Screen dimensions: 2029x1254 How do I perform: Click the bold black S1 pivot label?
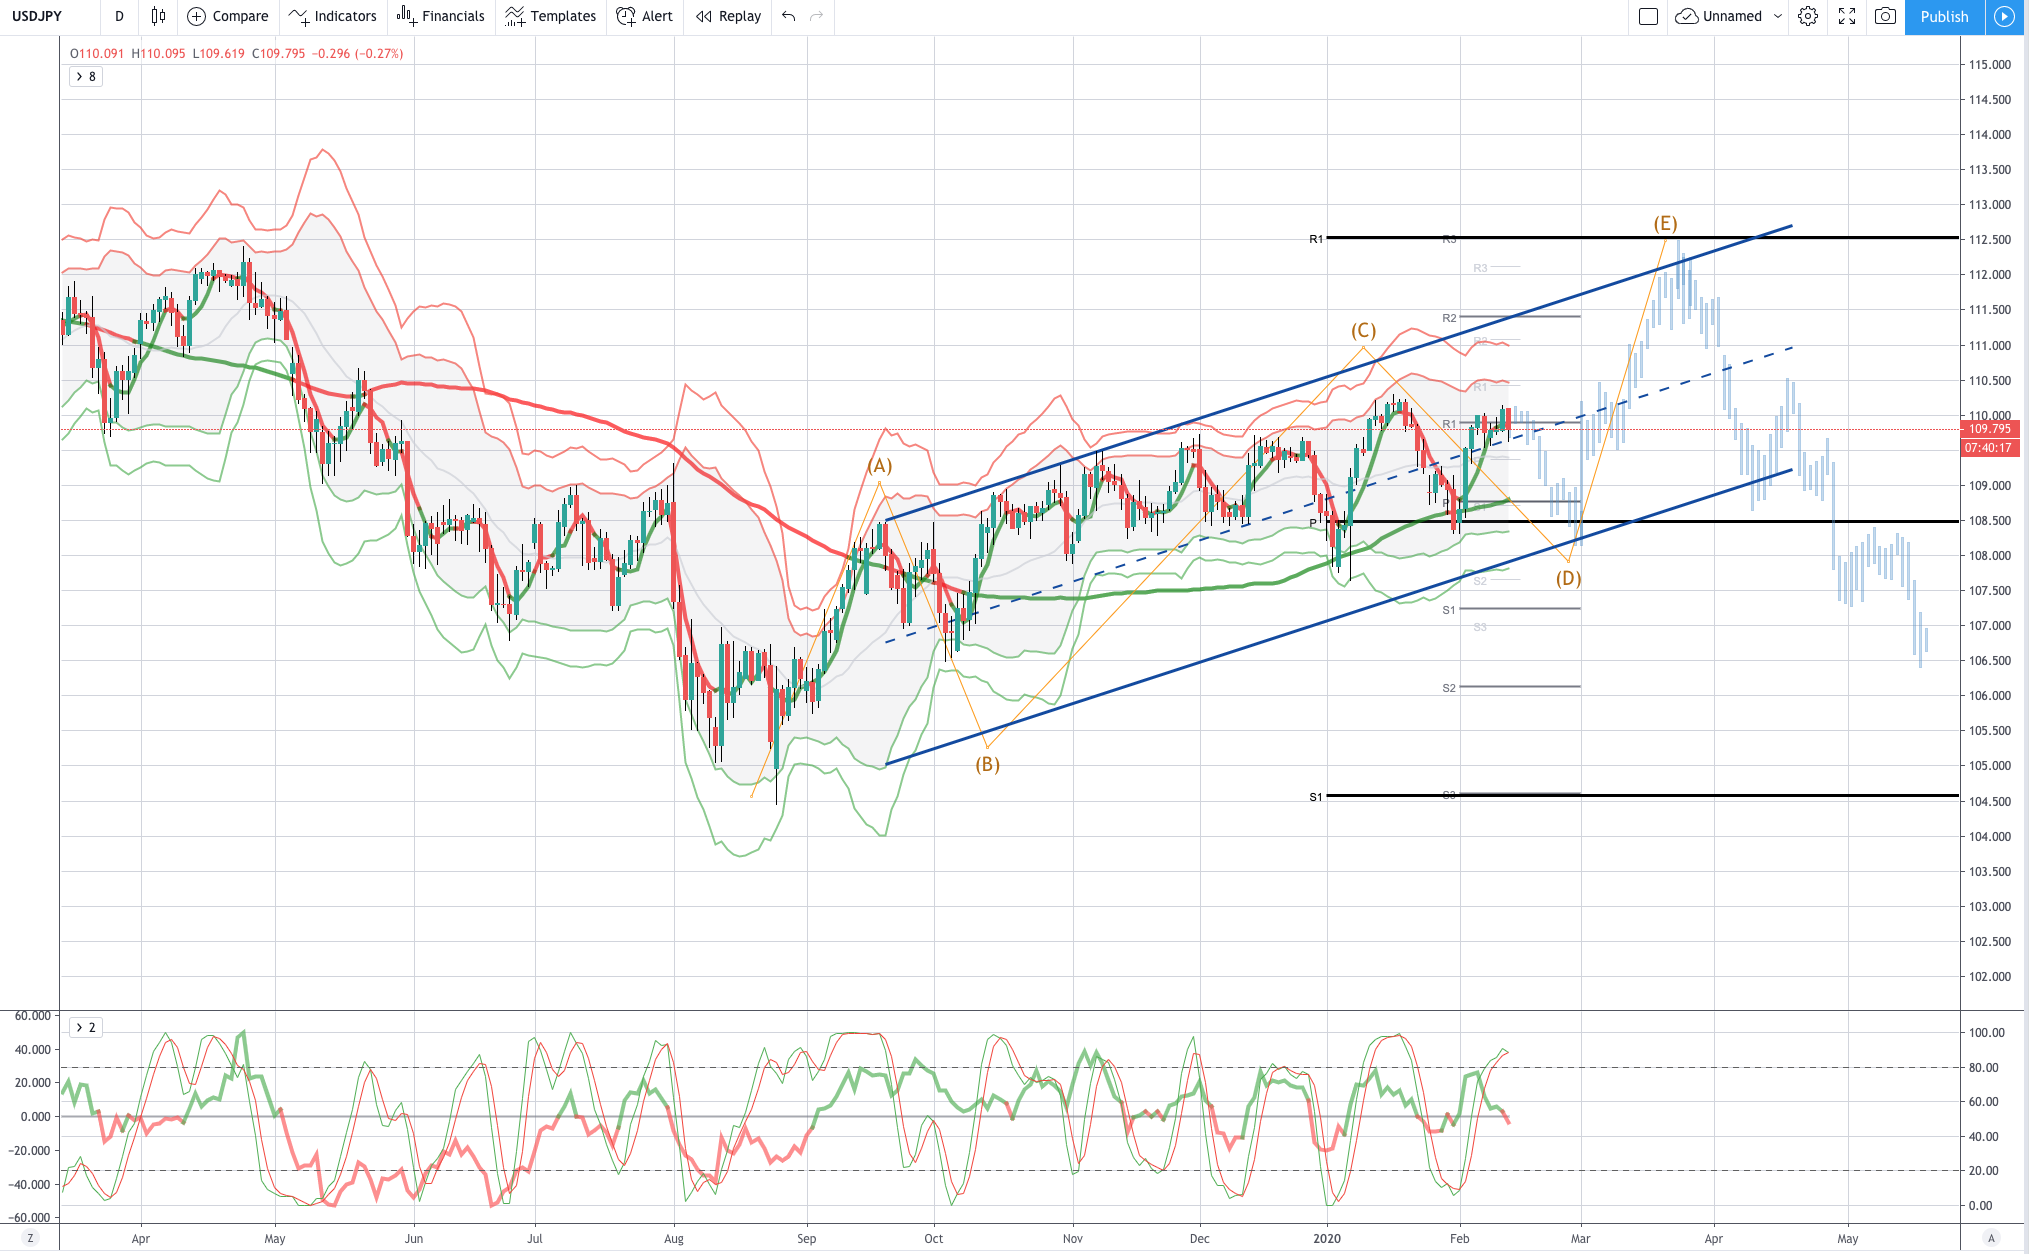1316,797
